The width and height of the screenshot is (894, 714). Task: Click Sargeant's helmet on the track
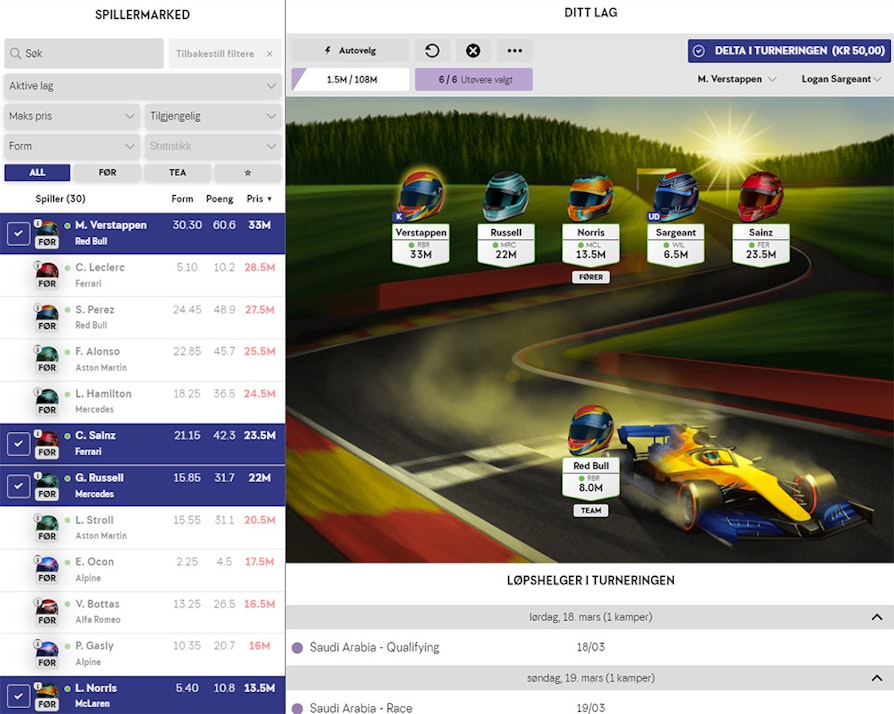(676, 196)
